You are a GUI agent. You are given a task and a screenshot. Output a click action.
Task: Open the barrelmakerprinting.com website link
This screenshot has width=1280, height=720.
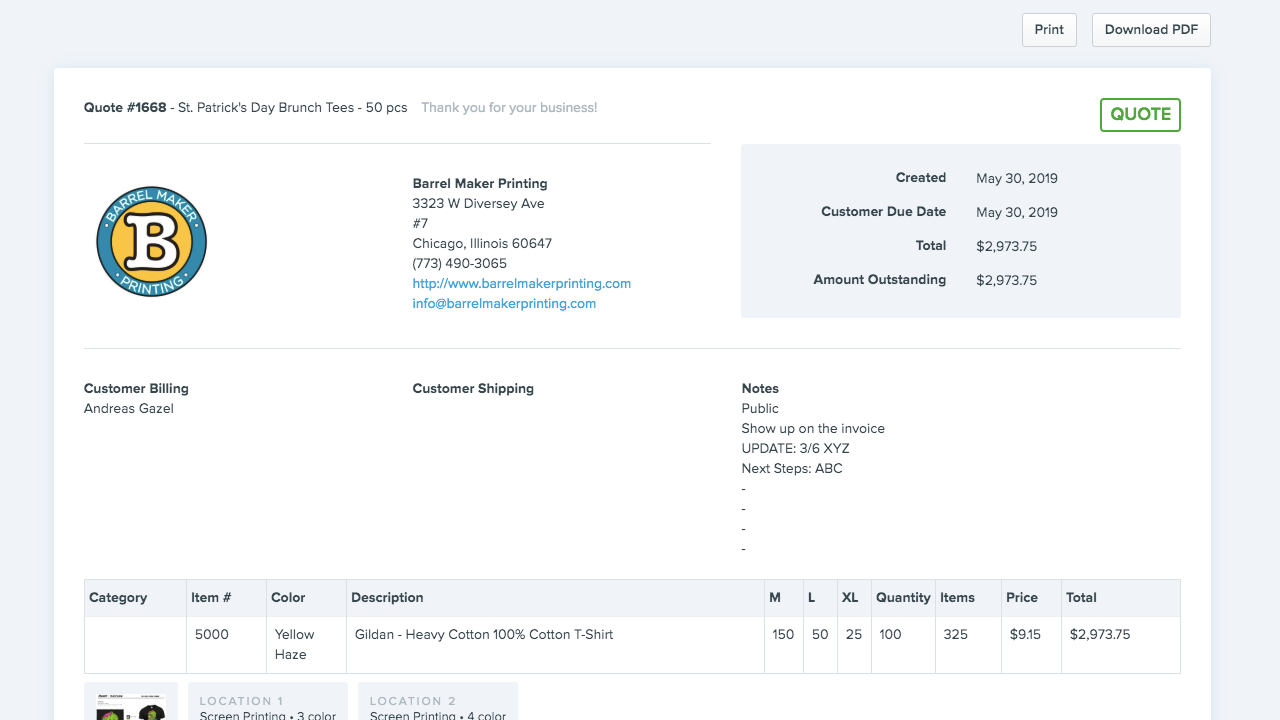point(521,283)
